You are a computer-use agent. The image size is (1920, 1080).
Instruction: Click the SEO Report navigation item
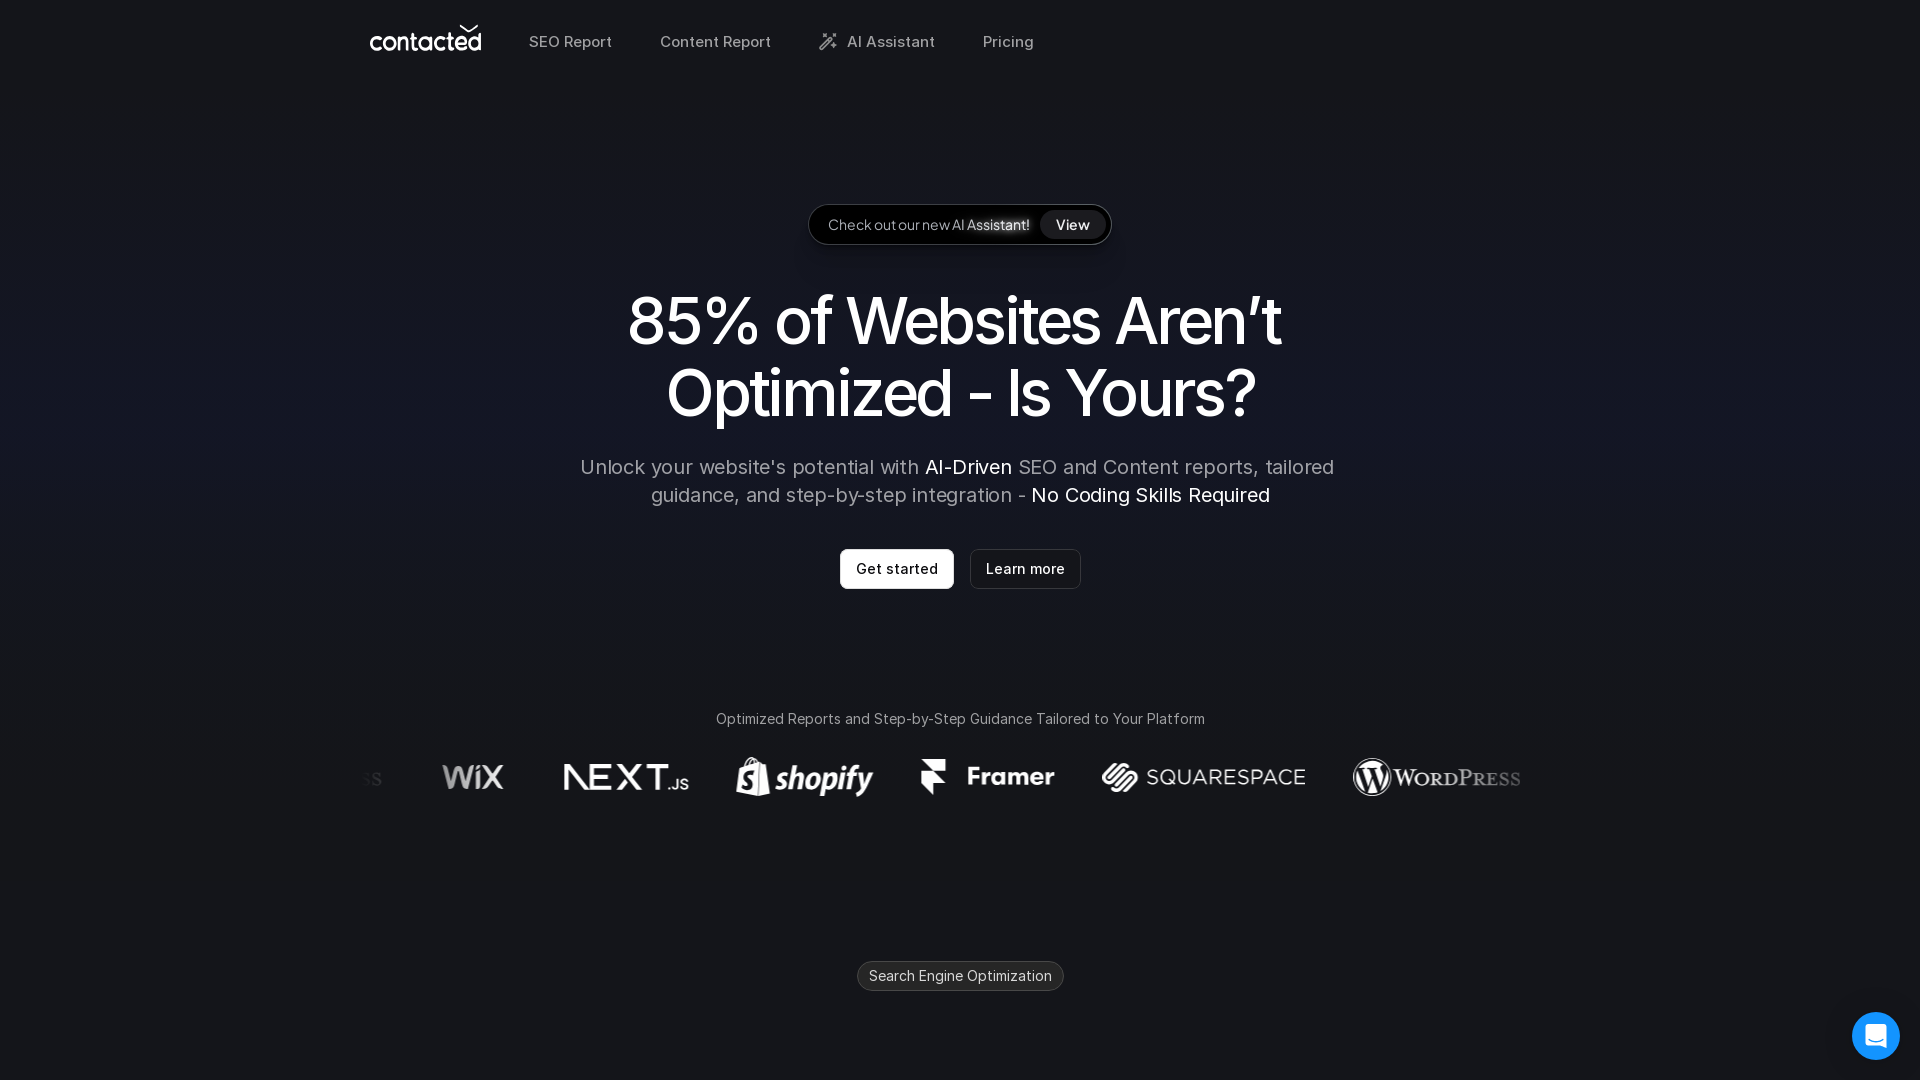(x=570, y=41)
